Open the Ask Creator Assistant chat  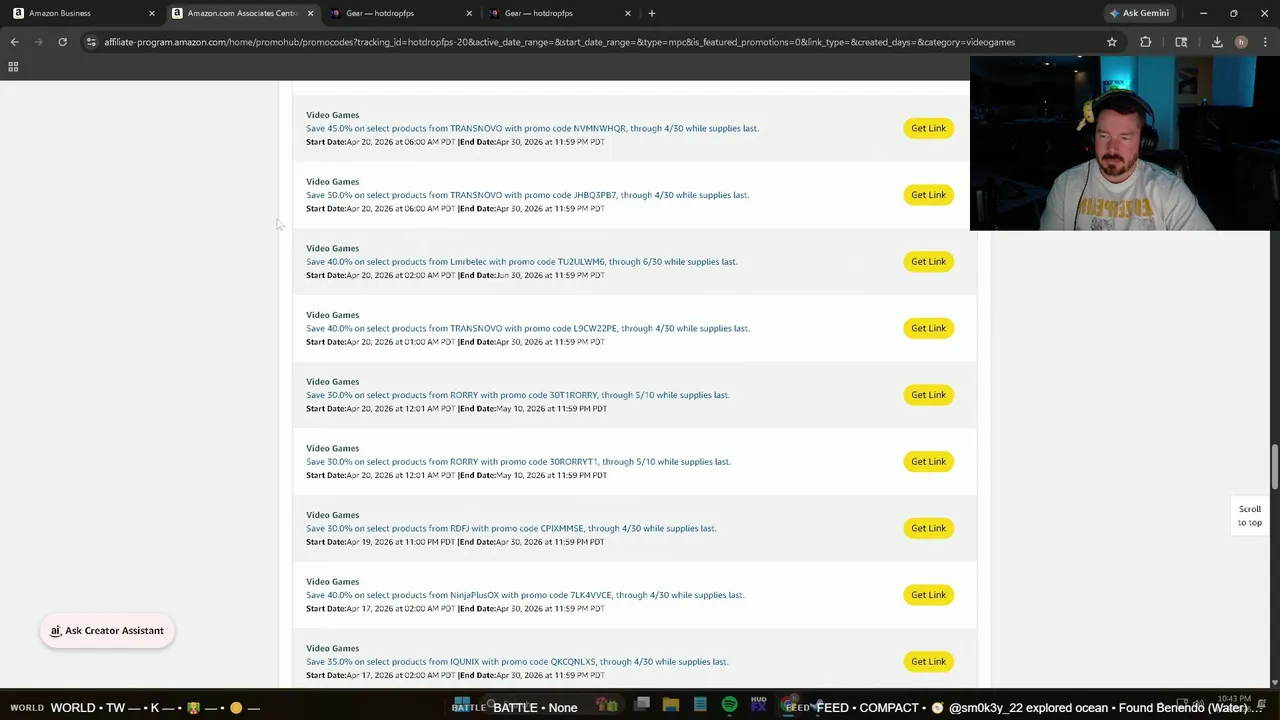107,631
